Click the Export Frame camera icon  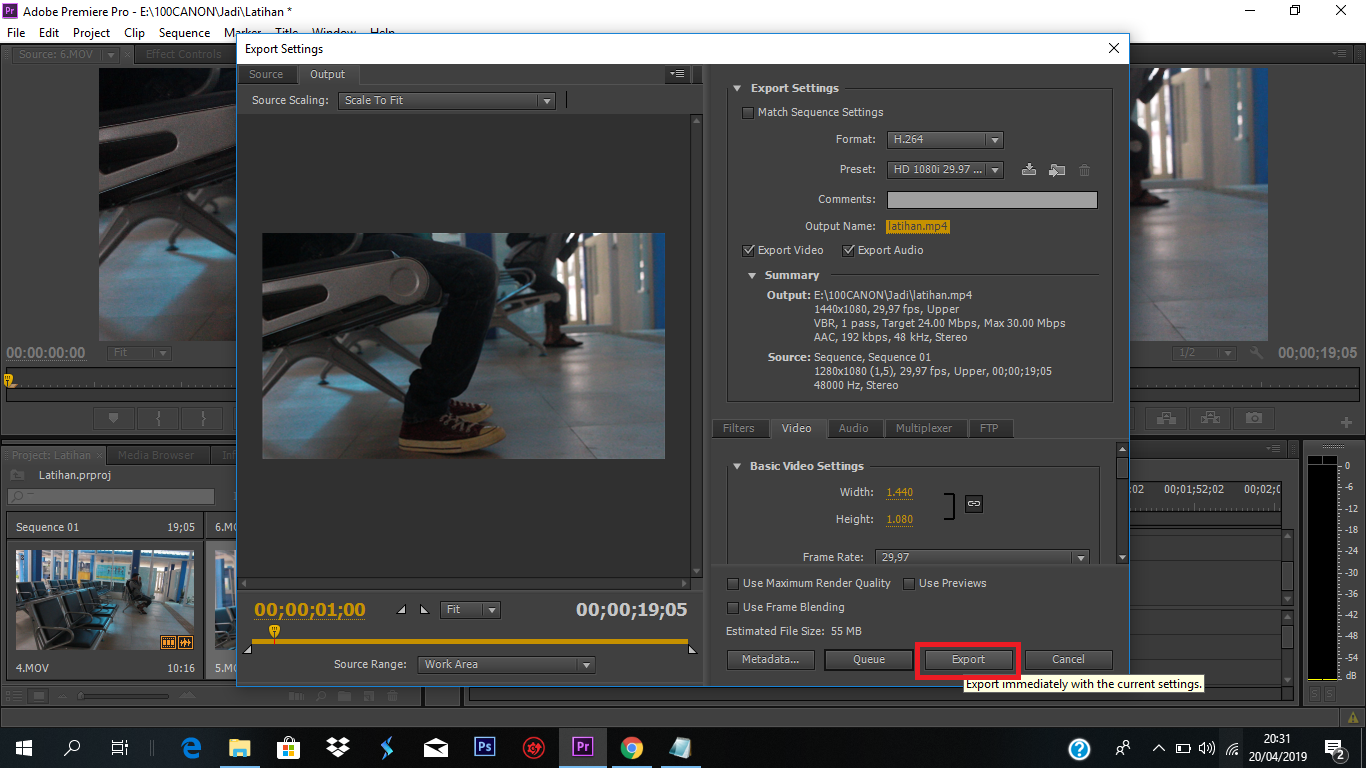click(1254, 418)
